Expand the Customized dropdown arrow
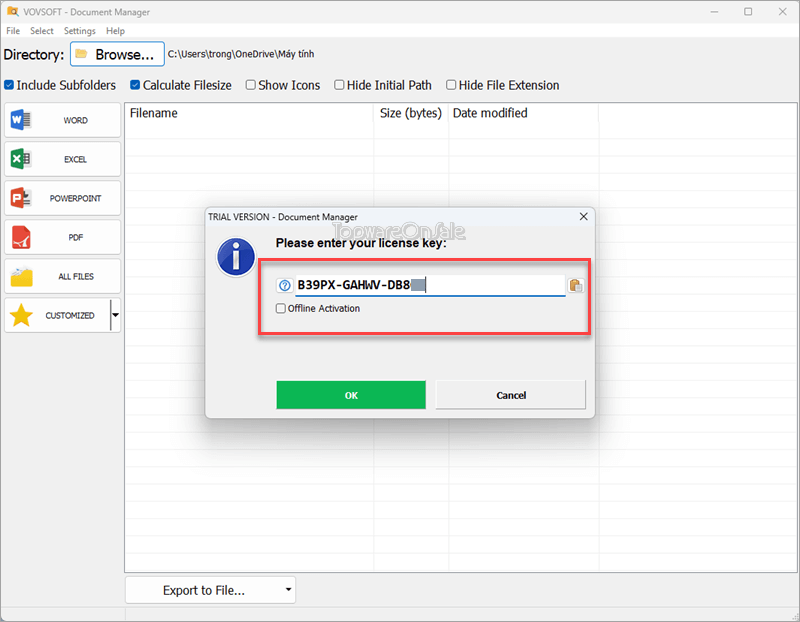The width and height of the screenshot is (800, 622). 116,315
